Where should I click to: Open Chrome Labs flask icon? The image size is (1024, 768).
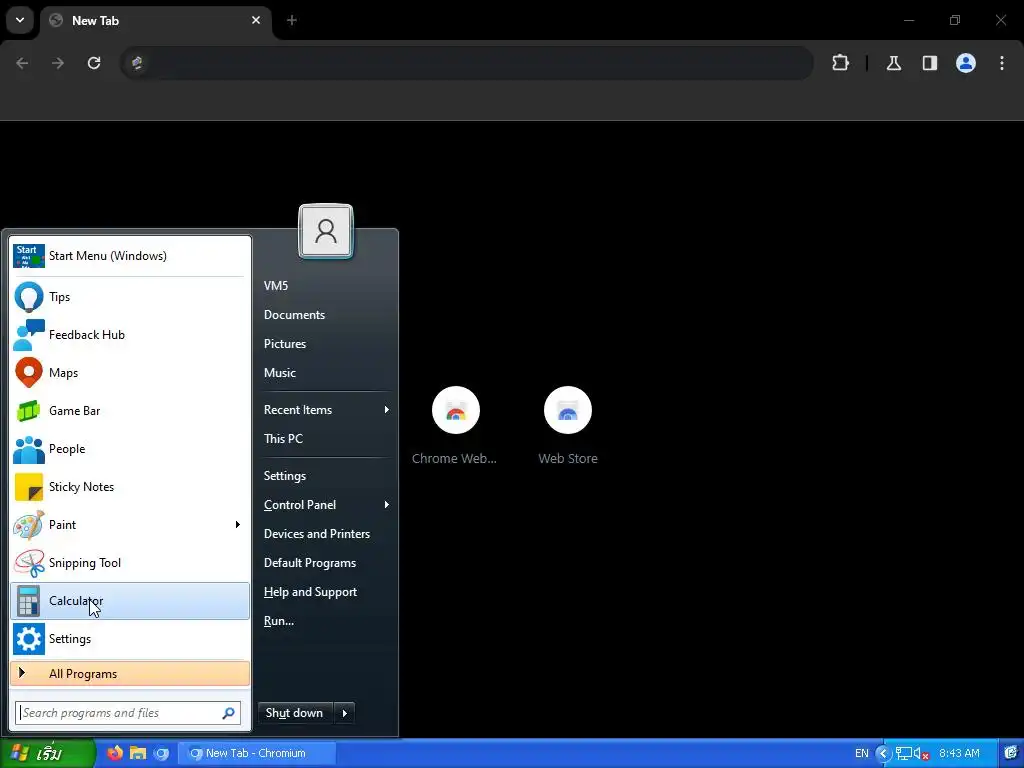[894, 63]
